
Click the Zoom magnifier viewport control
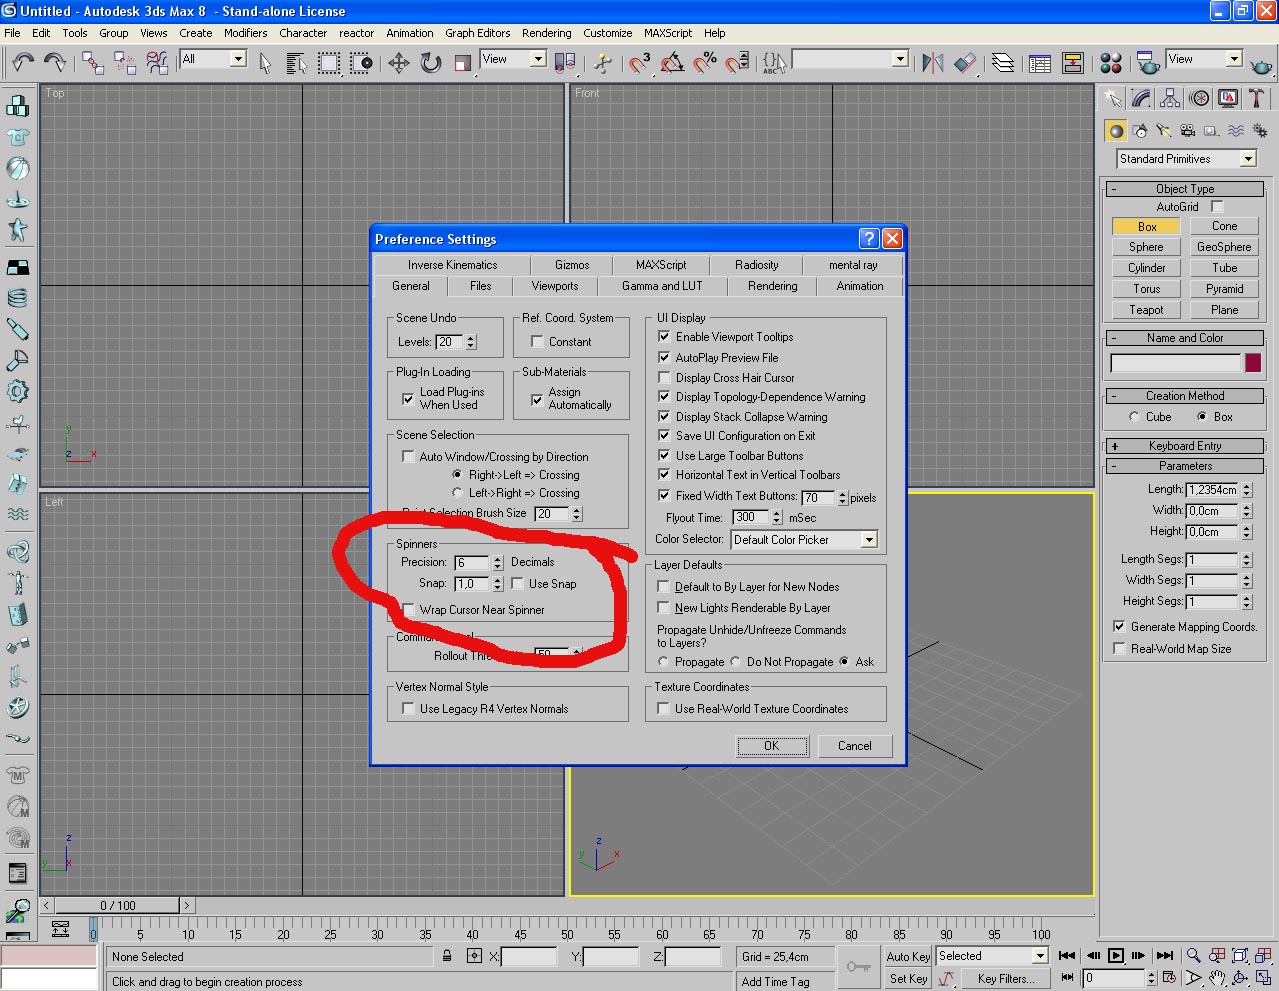[x=1193, y=956]
